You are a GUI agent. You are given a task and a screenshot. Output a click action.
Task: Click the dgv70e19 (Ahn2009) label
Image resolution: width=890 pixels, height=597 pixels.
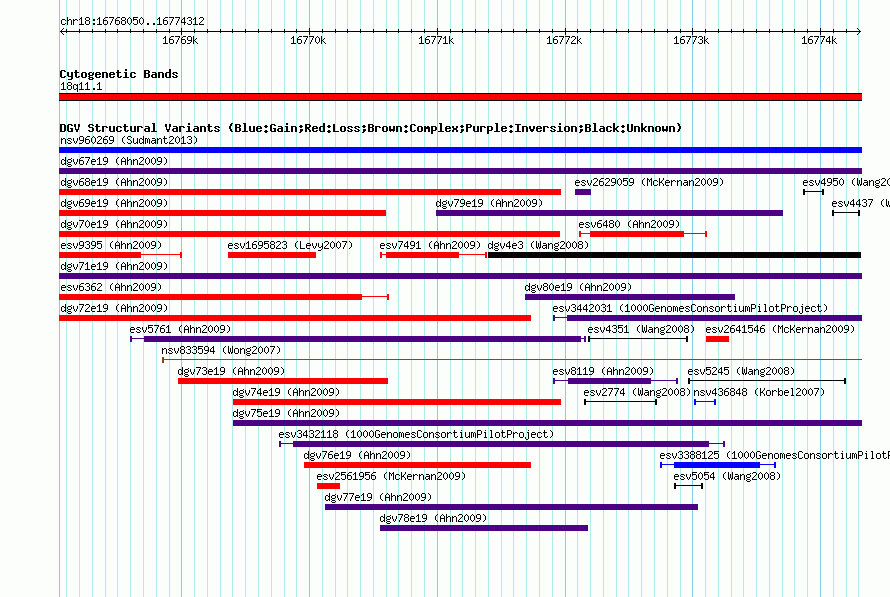coord(114,224)
